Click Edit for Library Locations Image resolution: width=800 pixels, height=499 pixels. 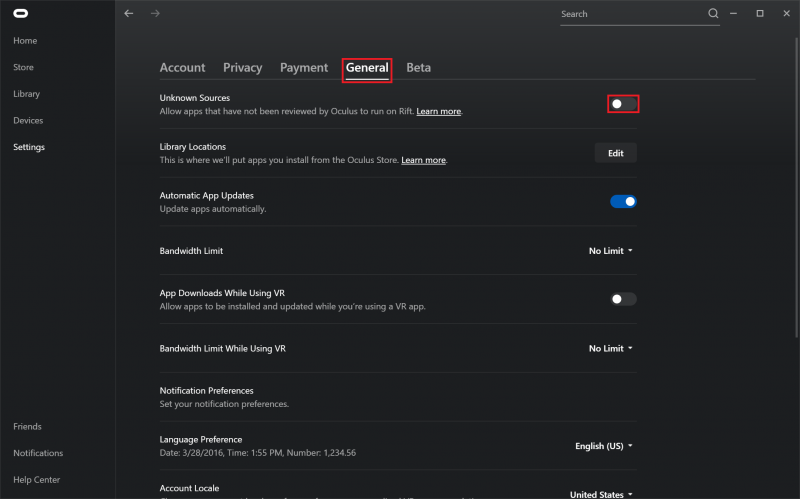click(x=615, y=153)
